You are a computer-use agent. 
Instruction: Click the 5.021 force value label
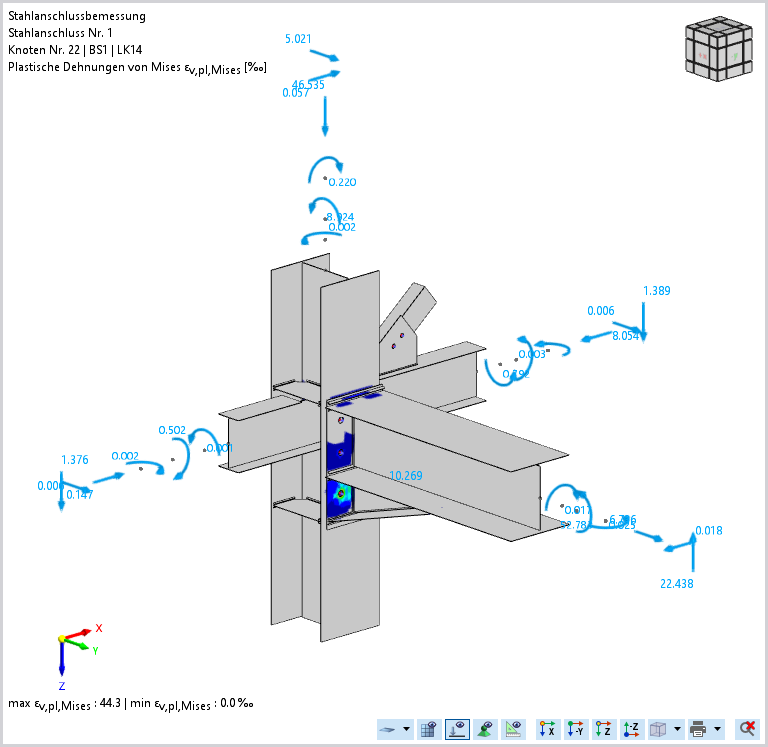click(298, 39)
